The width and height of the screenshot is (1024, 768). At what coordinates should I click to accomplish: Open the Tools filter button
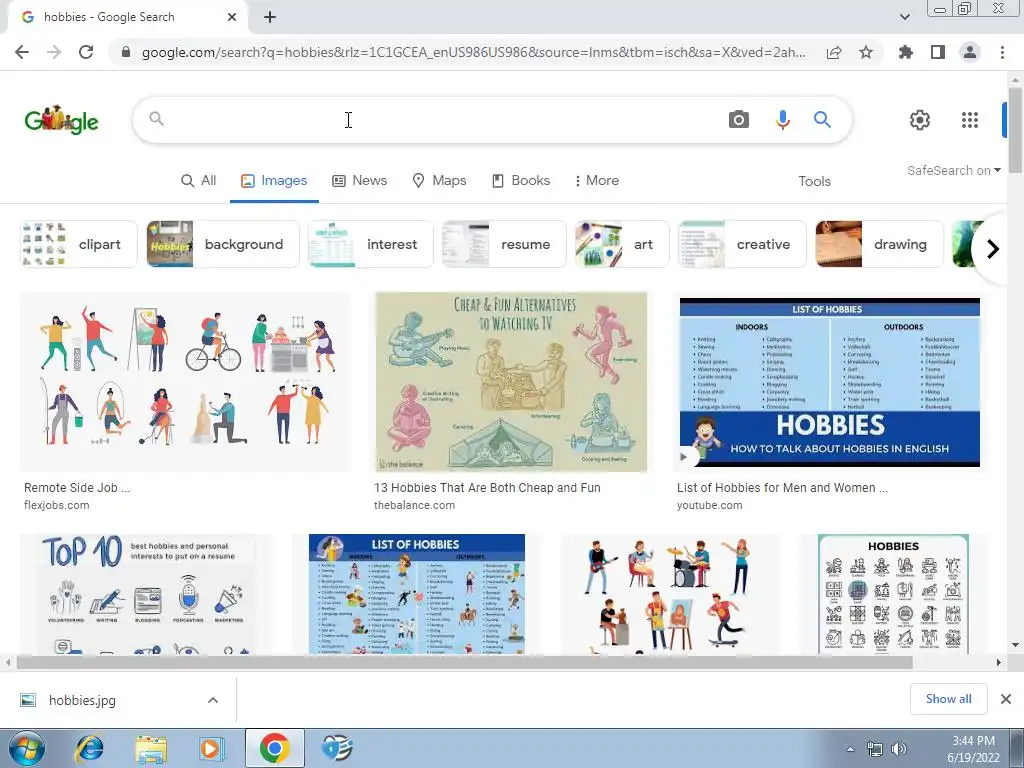coord(814,182)
